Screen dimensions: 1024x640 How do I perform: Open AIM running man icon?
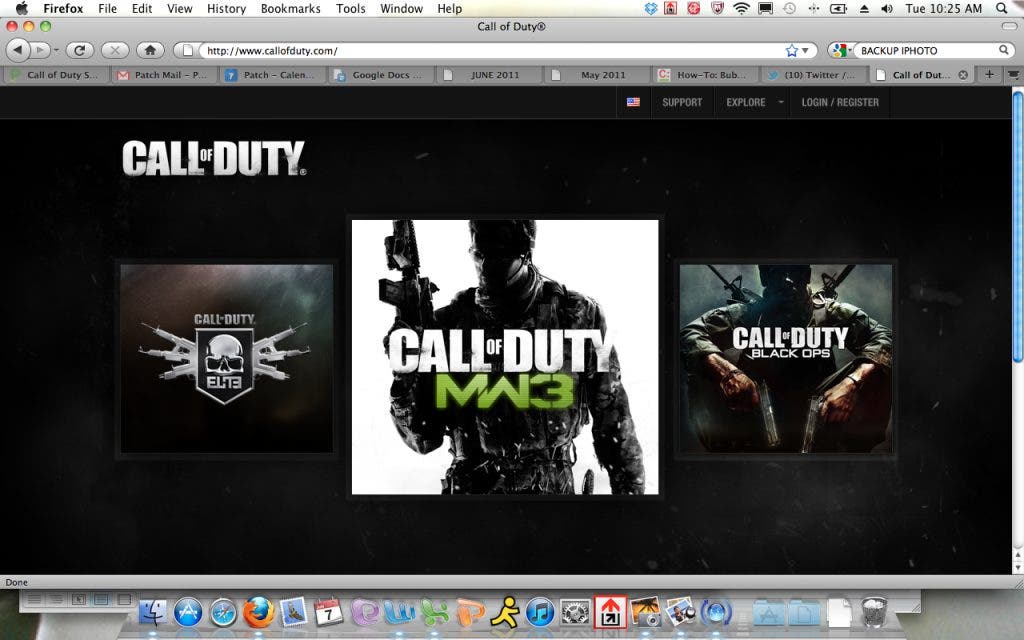505,613
